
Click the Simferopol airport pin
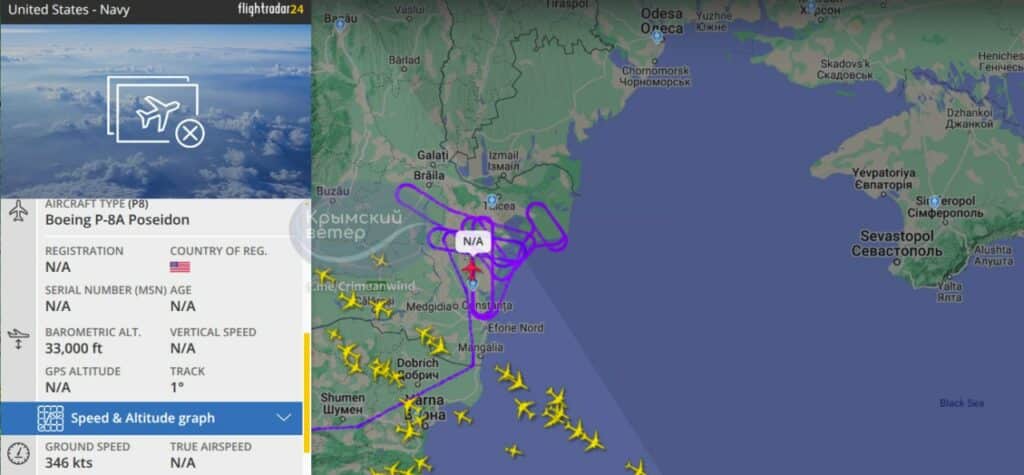tap(935, 201)
